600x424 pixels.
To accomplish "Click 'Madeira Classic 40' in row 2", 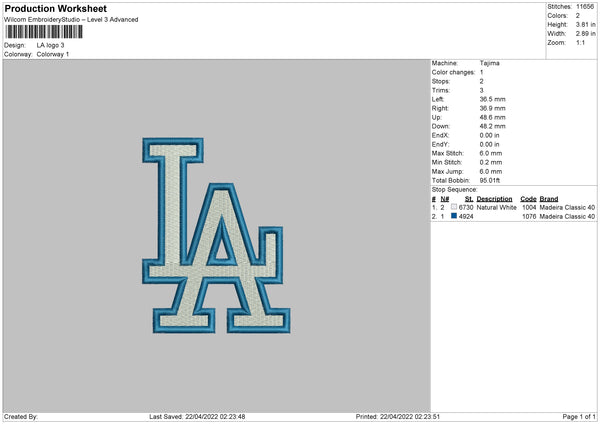I will coord(567,217).
